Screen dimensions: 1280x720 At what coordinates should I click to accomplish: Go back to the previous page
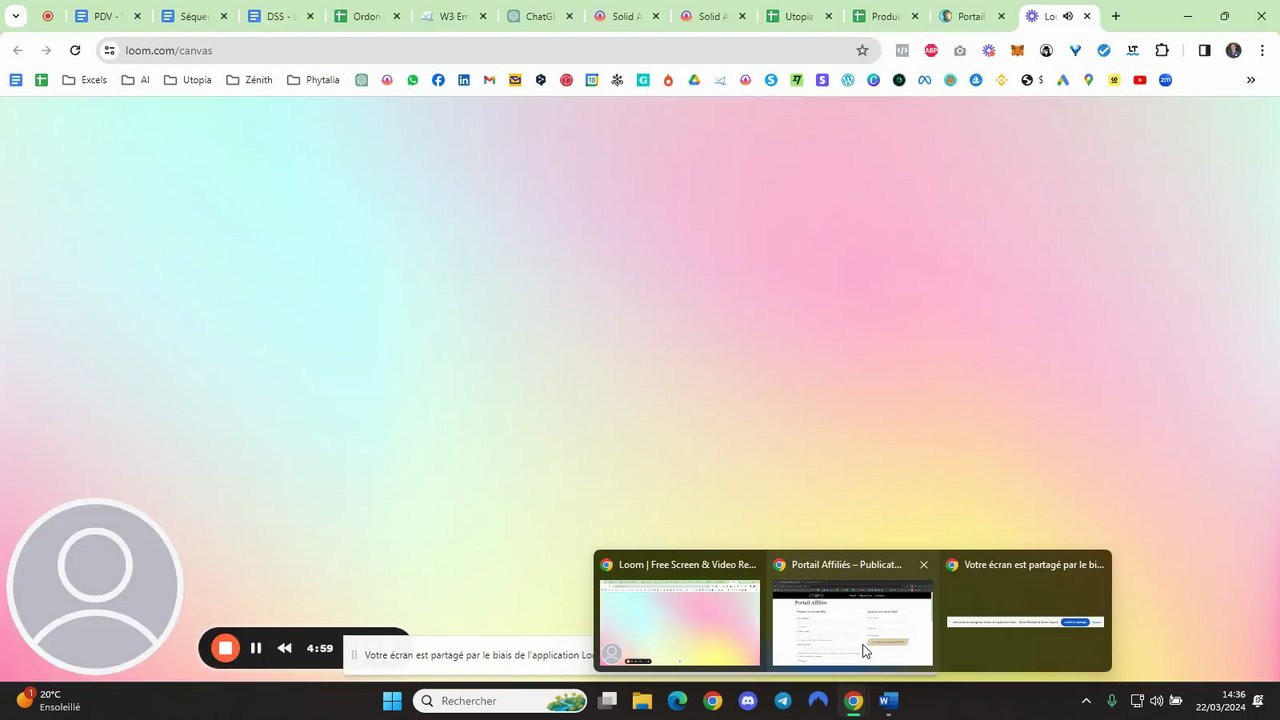tap(18, 50)
